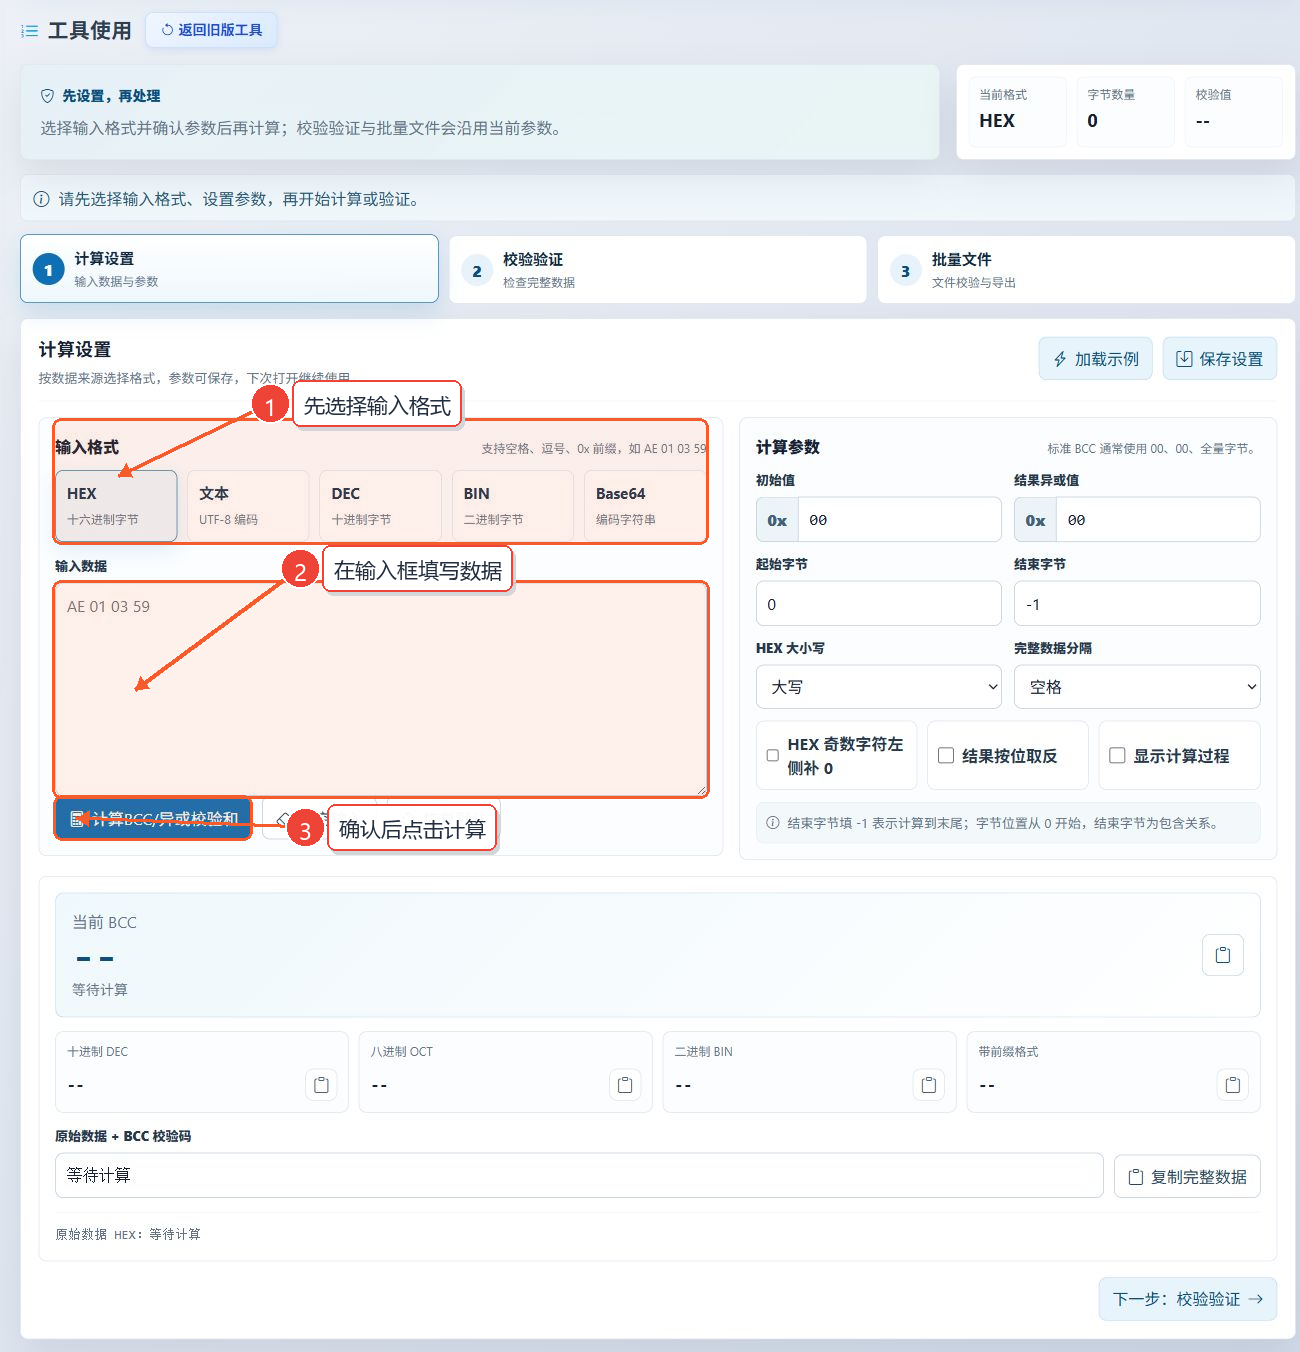This screenshot has width=1300, height=1352.
Task: Click the 起始字节 input field
Action: tap(879, 604)
